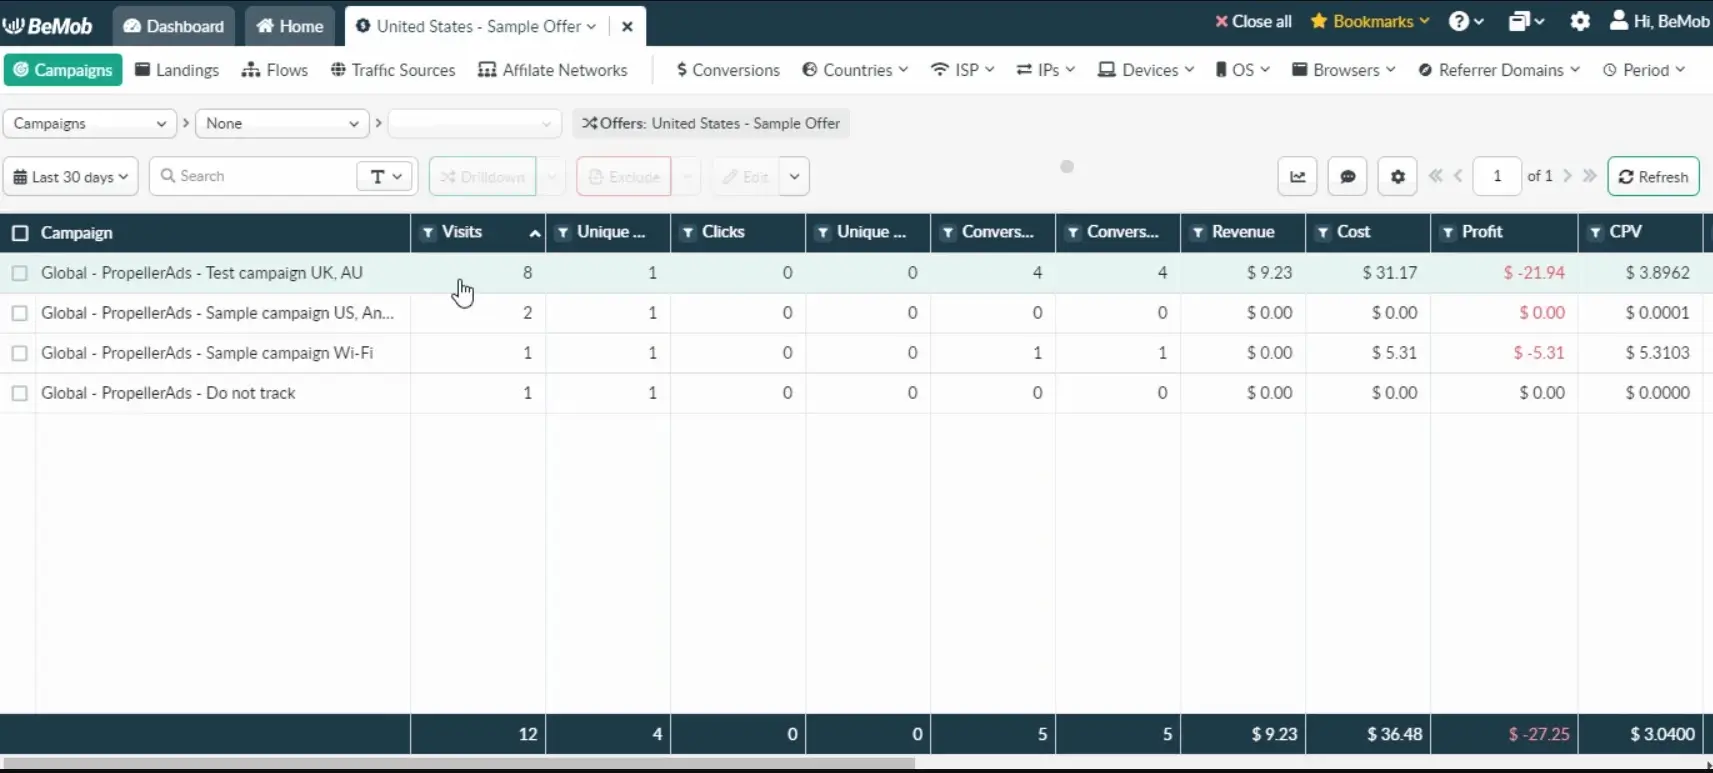Click the notes speech bubble icon
The width and height of the screenshot is (1713, 773).
(x=1347, y=177)
